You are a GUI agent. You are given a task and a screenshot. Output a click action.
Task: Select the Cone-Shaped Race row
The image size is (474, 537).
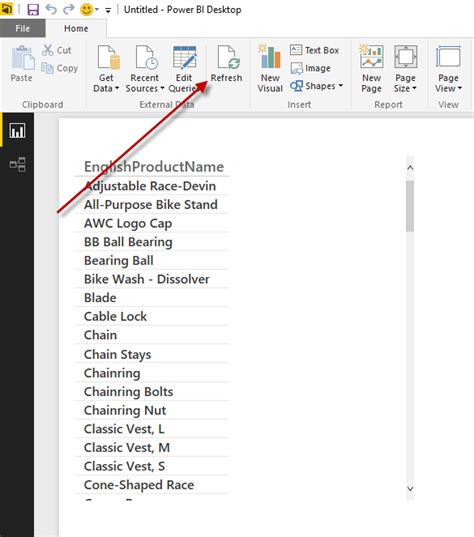tap(152, 485)
